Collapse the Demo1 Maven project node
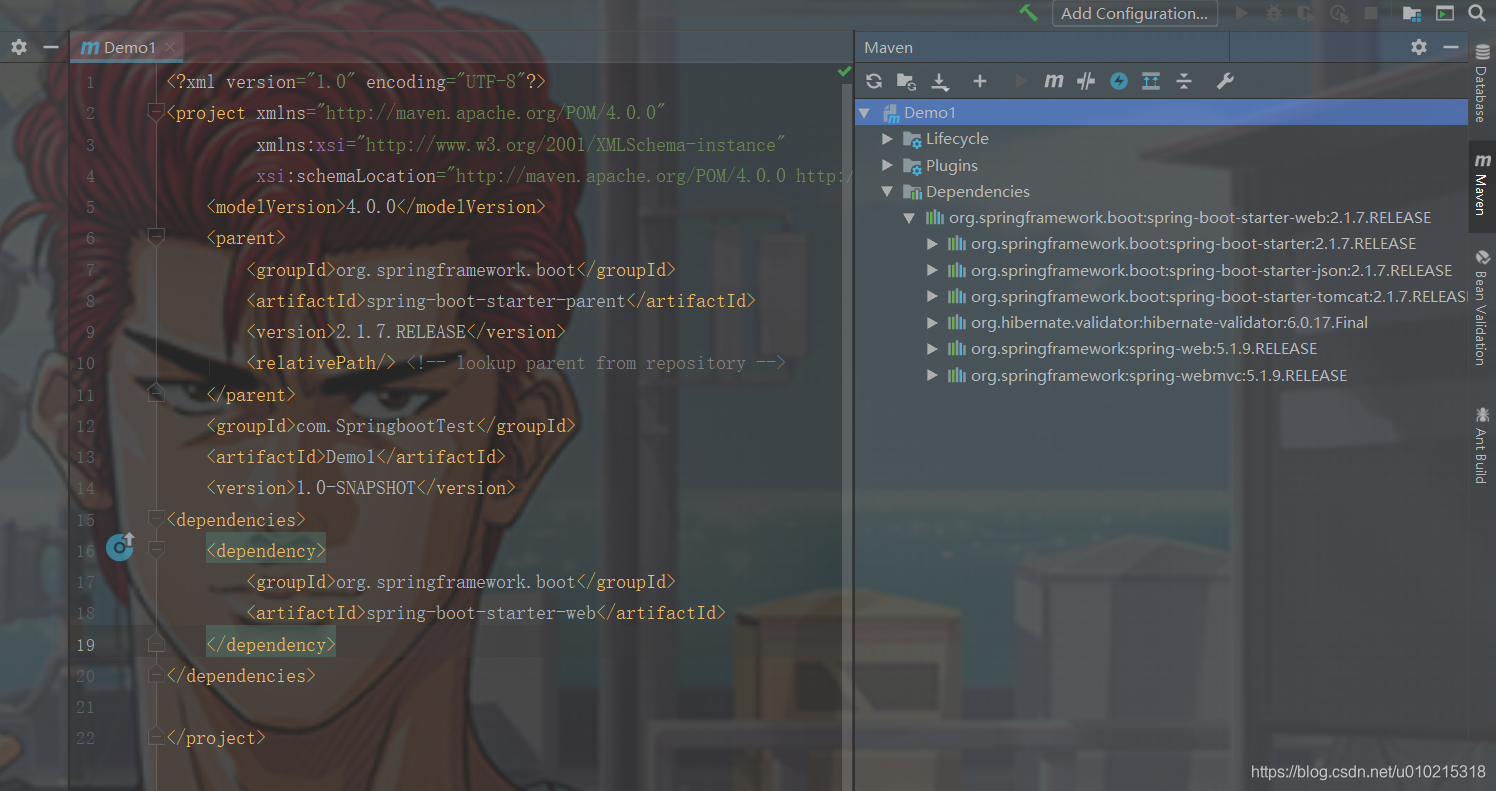This screenshot has height=791, width=1496. [865, 112]
